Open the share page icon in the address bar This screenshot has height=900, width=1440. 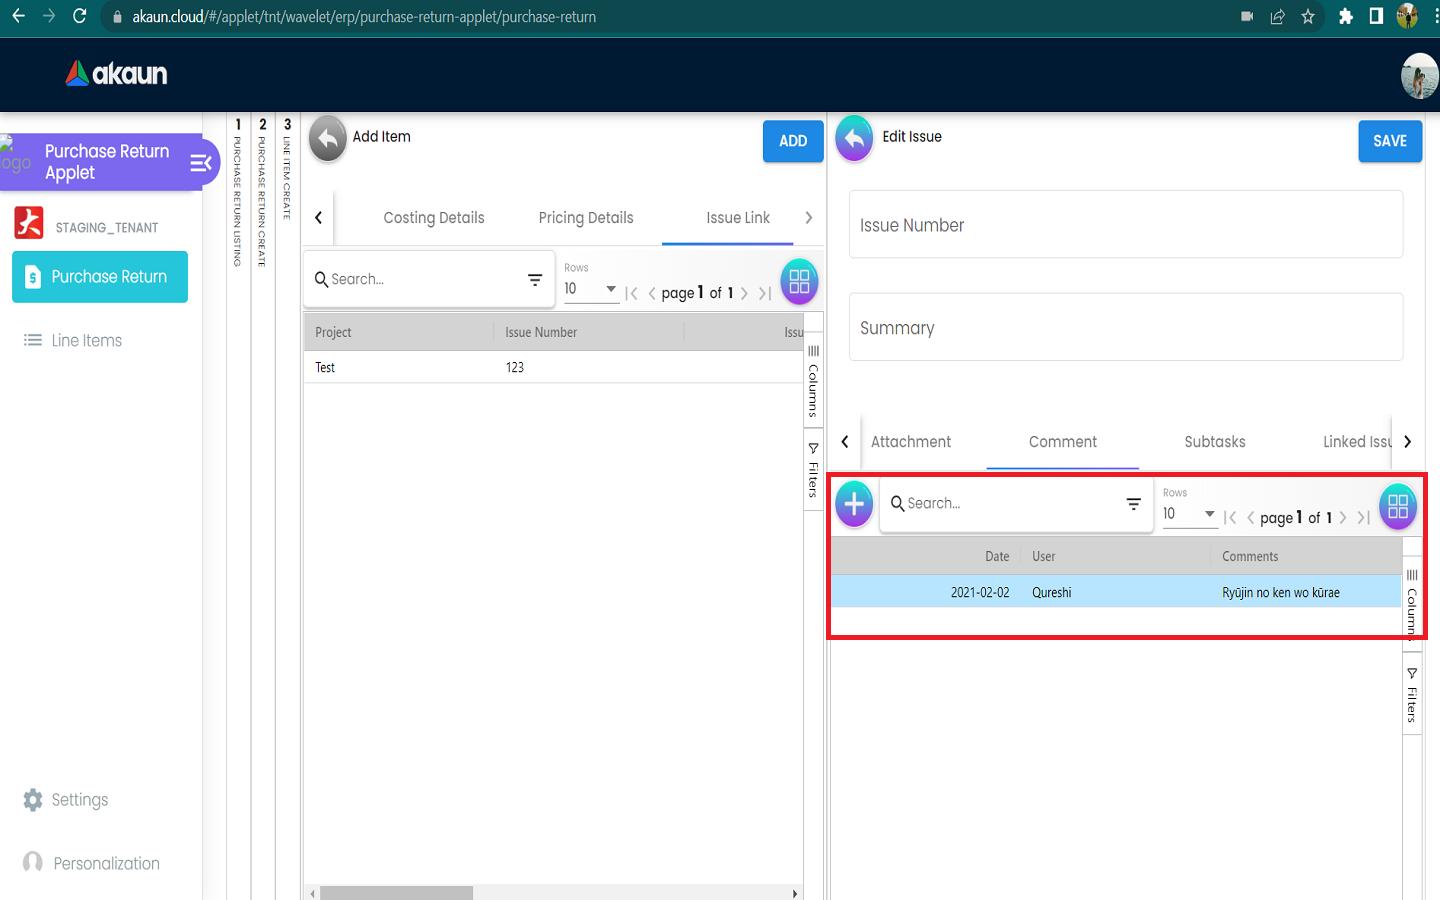pos(1278,16)
